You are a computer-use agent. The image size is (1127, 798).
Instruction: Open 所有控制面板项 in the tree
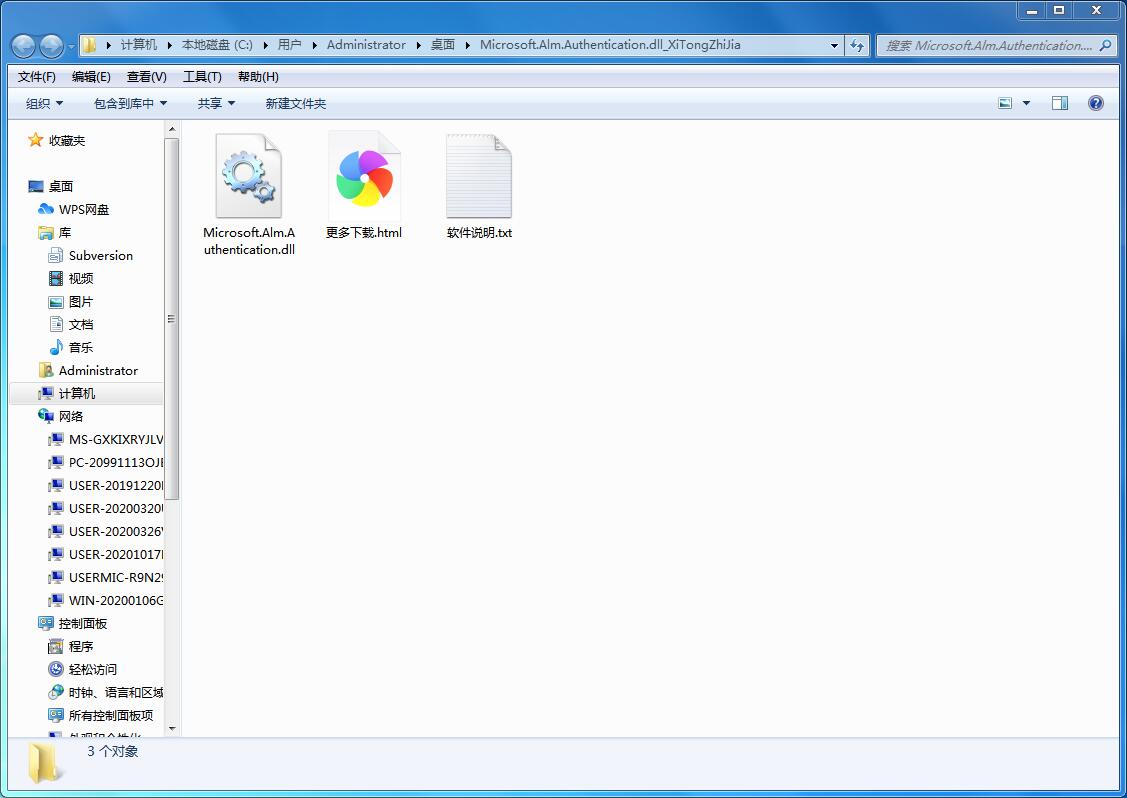[x=111, y=716]
